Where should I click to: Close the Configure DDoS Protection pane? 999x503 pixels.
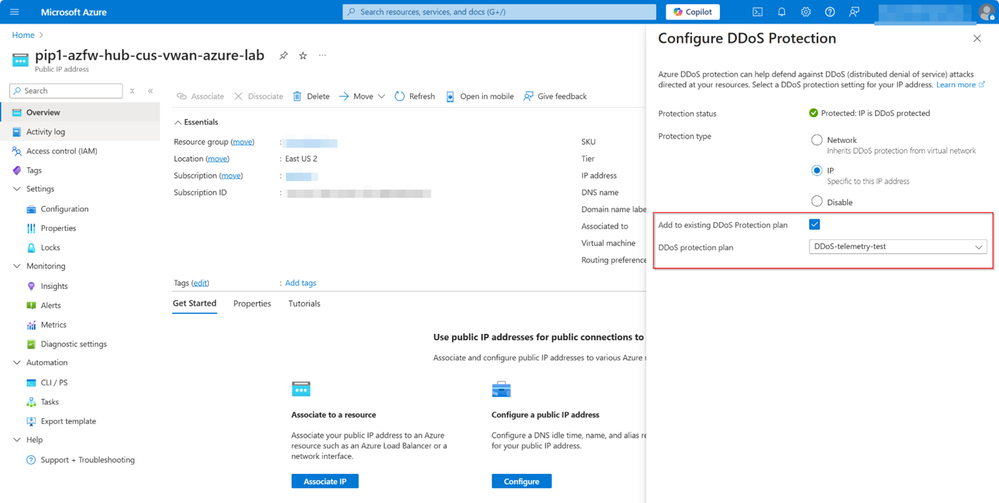click(977, 39)
